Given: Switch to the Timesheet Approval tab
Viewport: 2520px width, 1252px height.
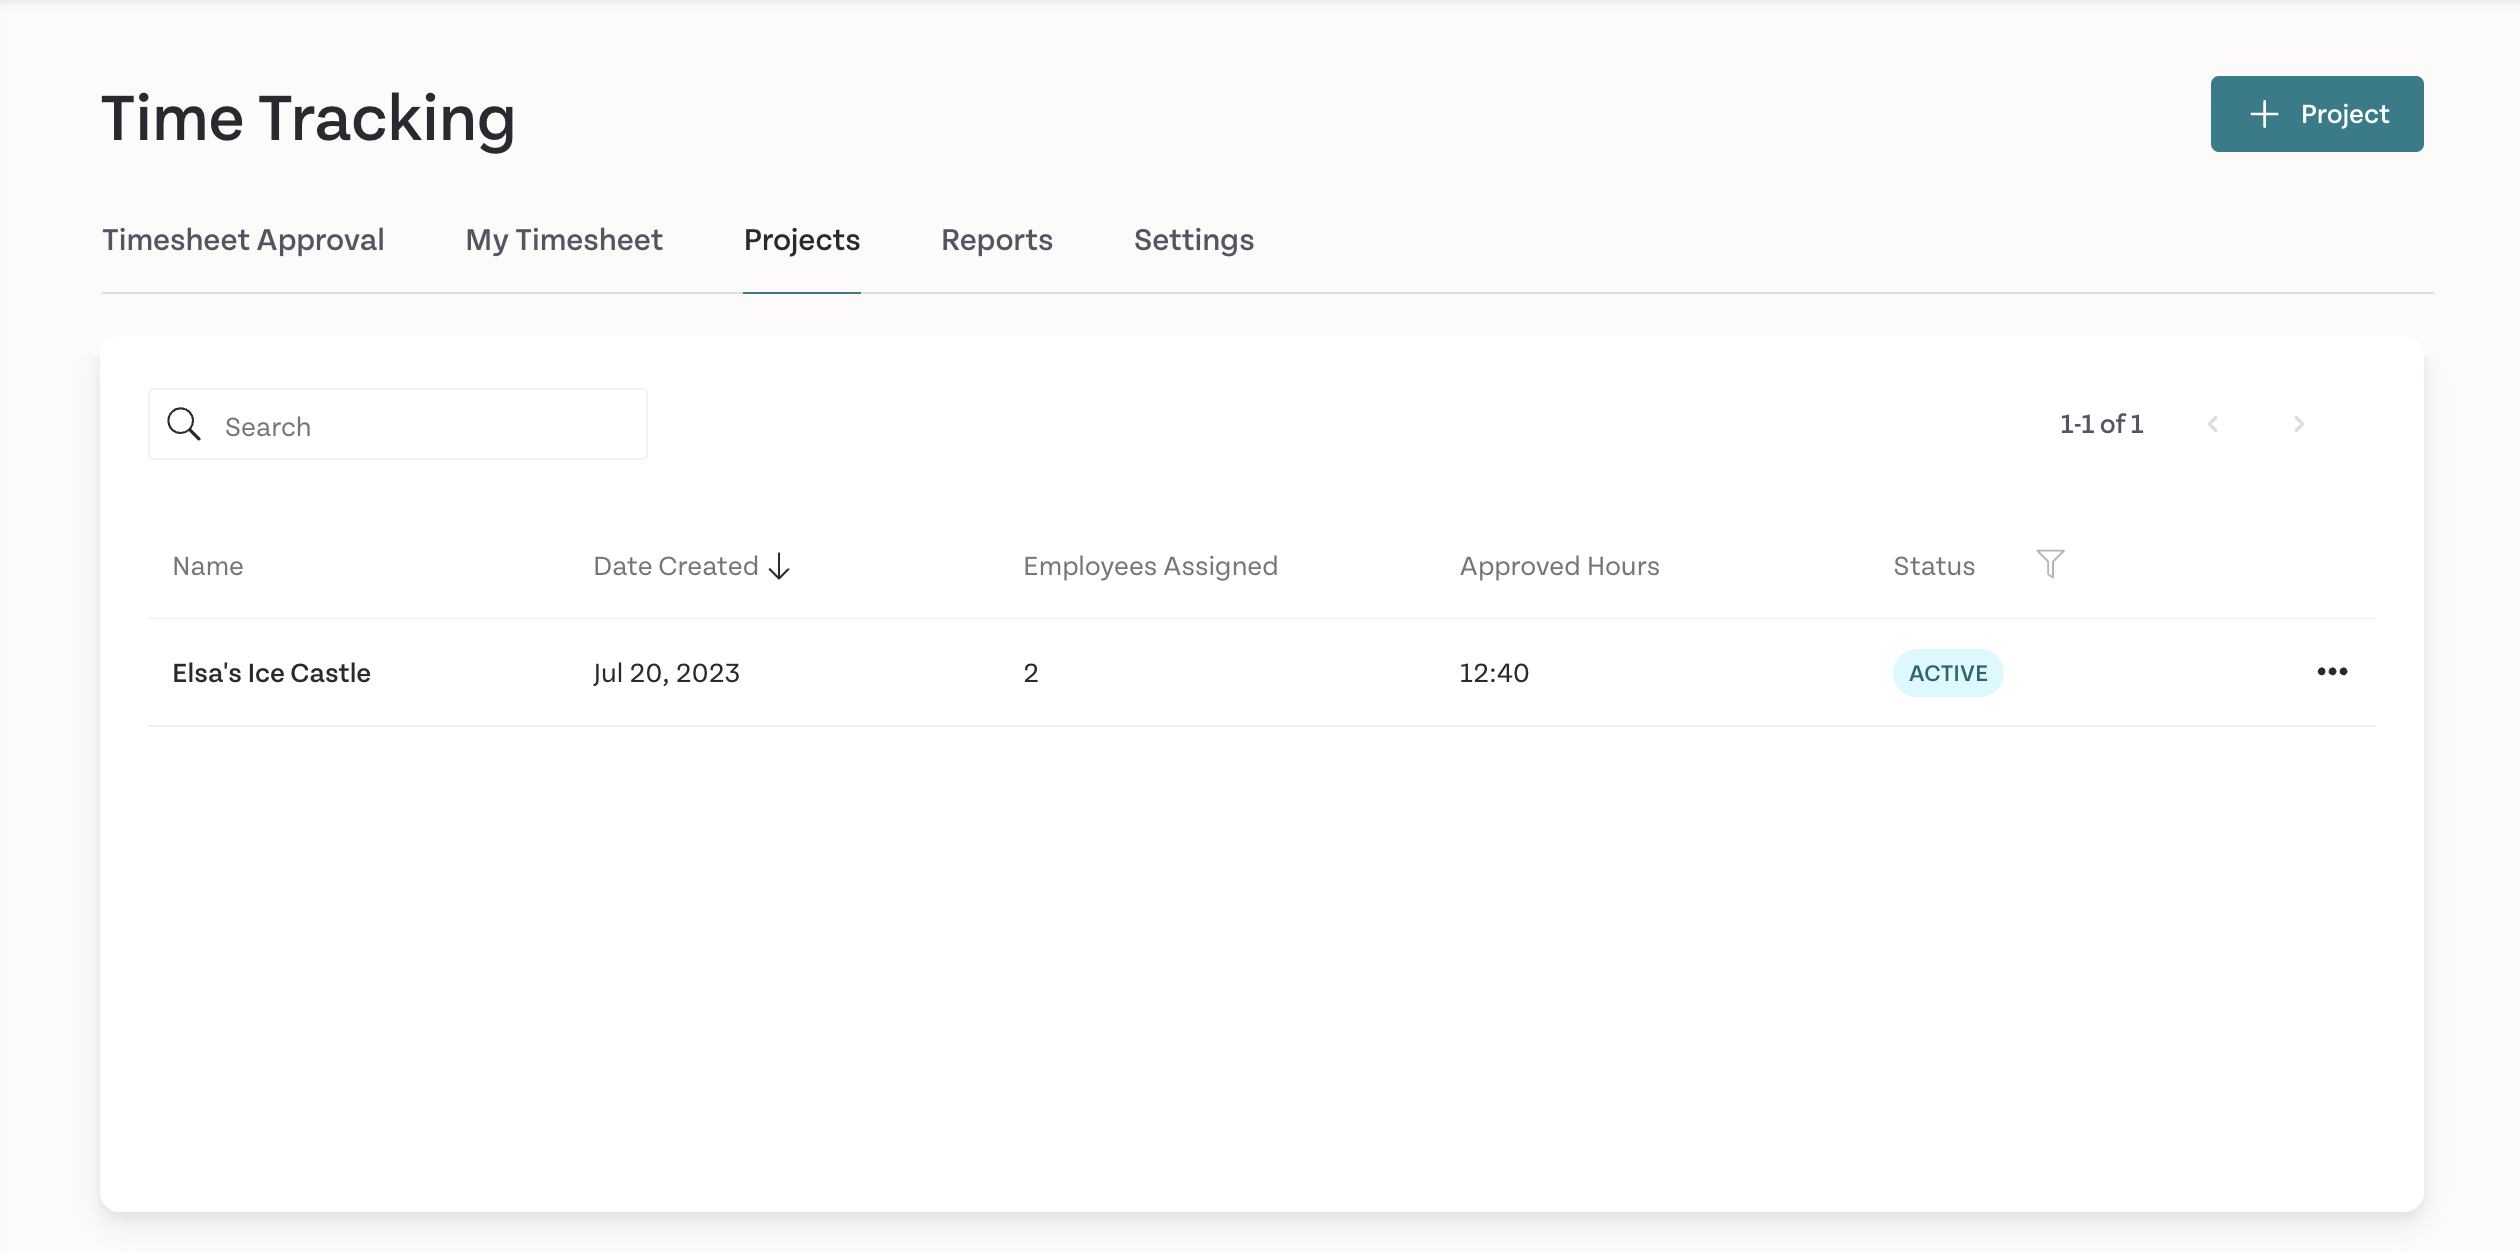Looking at the screenshot, I should 243,240.
